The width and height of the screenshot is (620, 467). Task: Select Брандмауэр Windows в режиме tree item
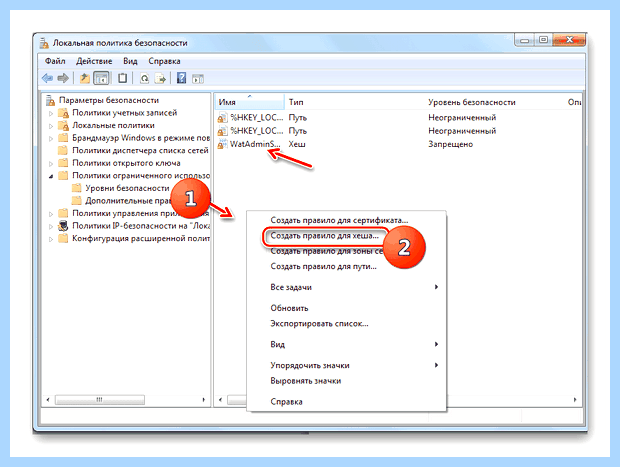point(141,138)
